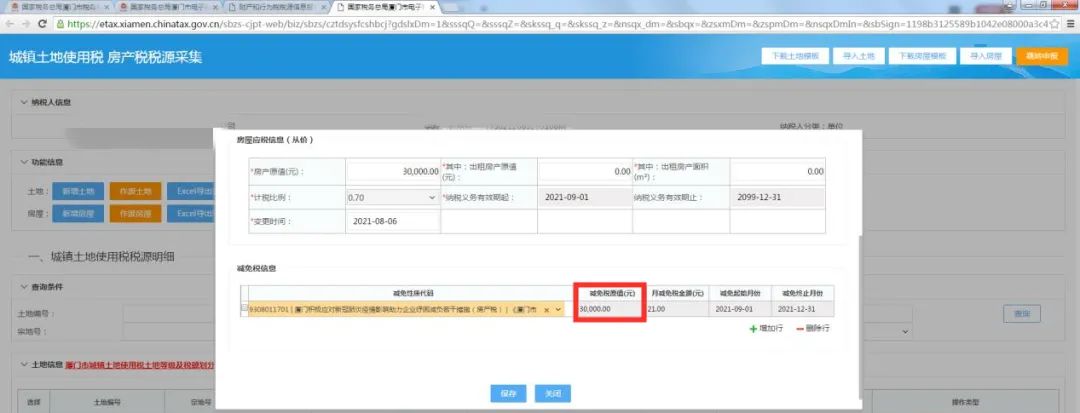Switch to the first browser tab

point(57,6)
